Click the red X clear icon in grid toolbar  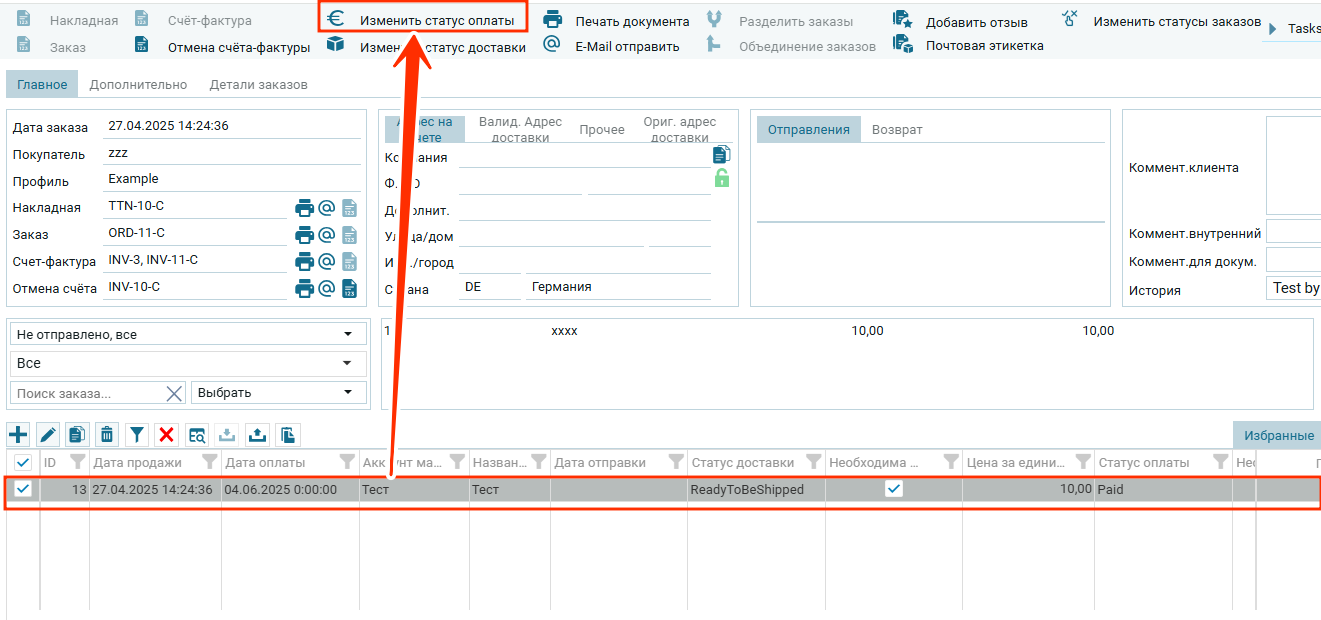coord(167,435)
